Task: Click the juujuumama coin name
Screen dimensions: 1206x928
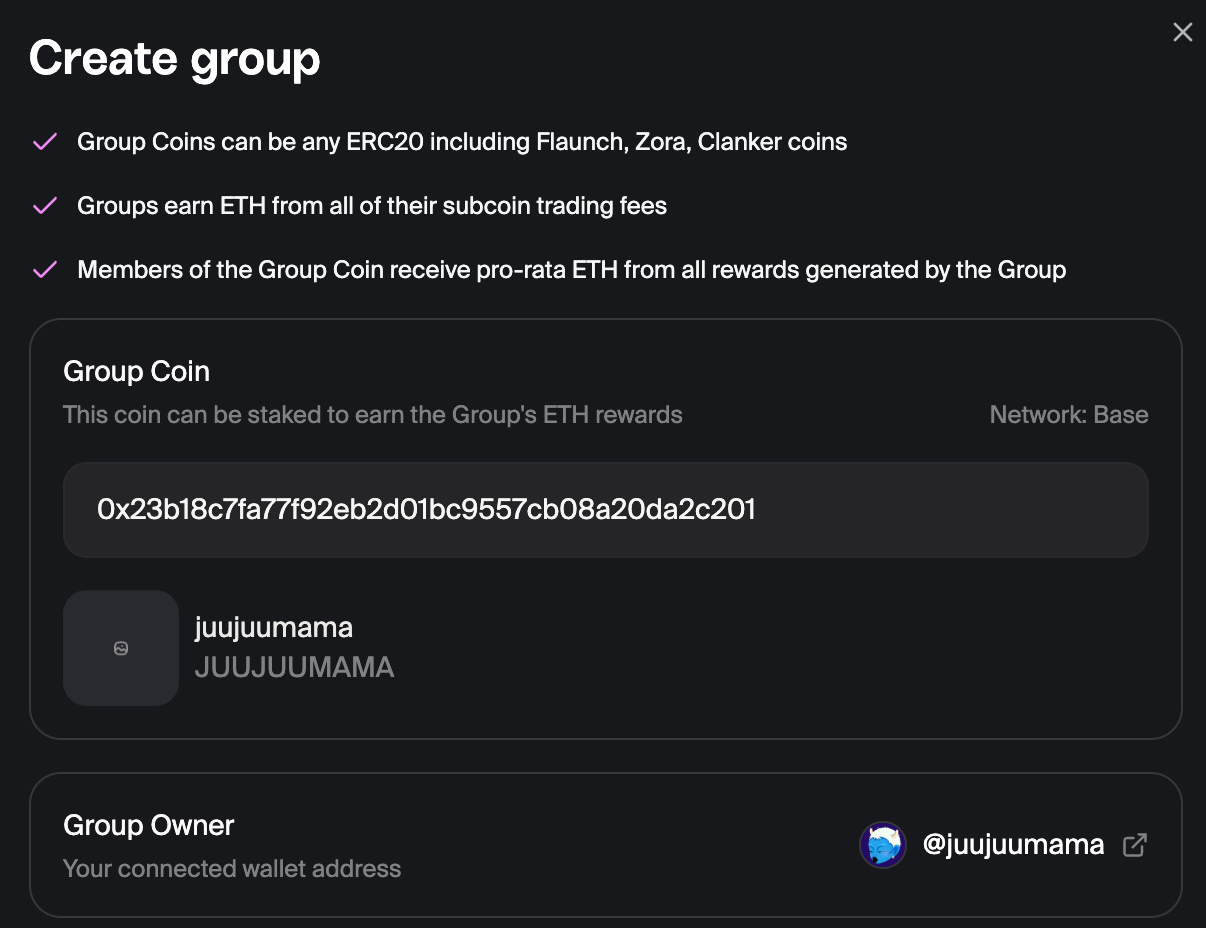Action: pos(273,628)
